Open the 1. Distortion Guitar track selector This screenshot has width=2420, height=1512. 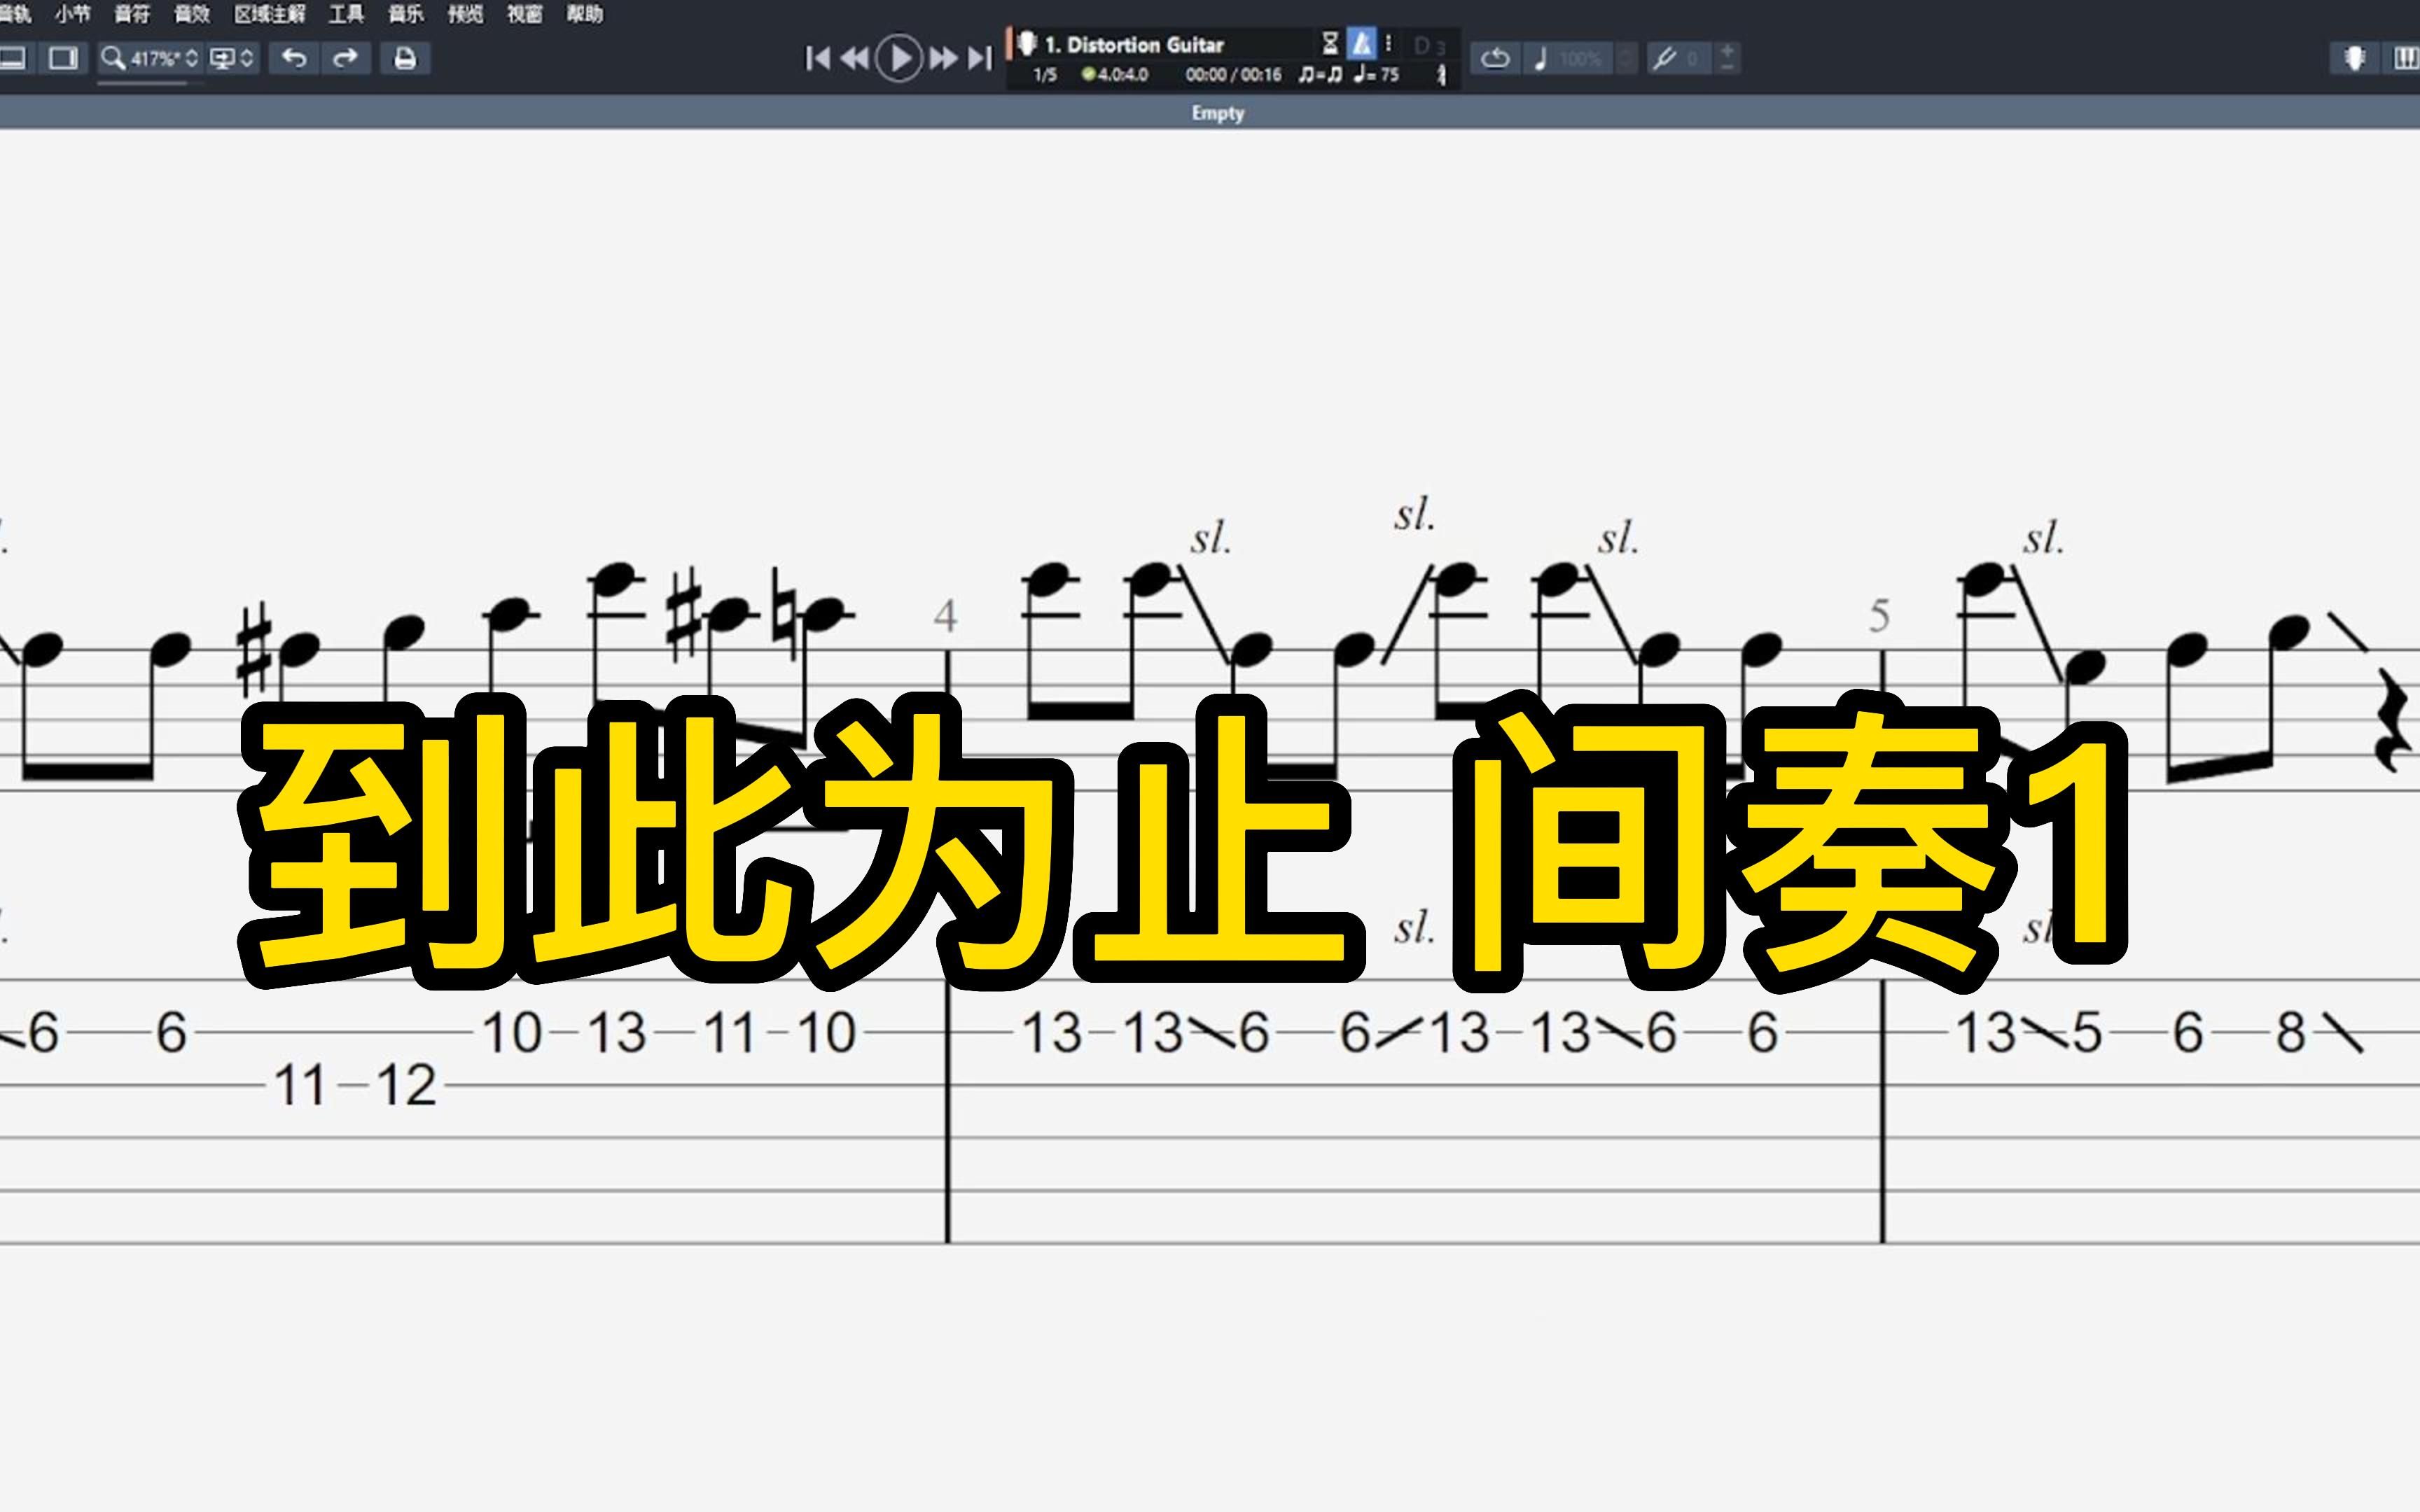[1134, 45]
